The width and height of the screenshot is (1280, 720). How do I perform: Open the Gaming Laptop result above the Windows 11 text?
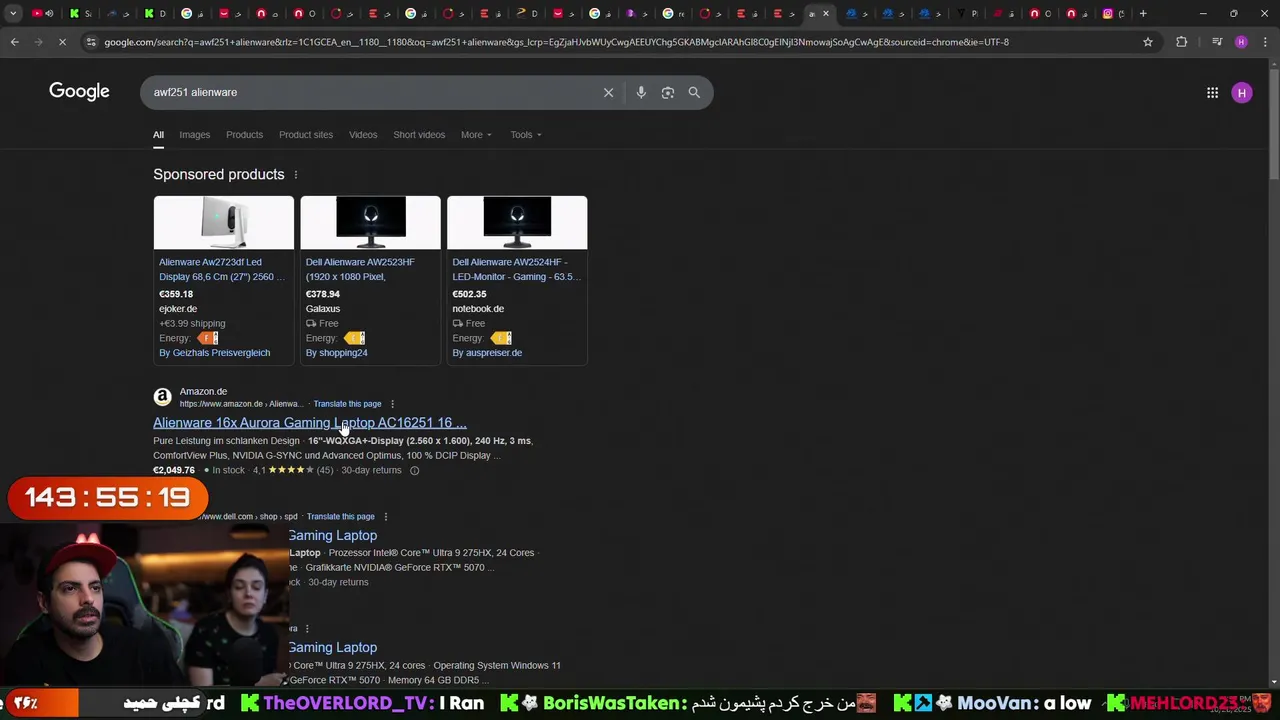point(333,648)
